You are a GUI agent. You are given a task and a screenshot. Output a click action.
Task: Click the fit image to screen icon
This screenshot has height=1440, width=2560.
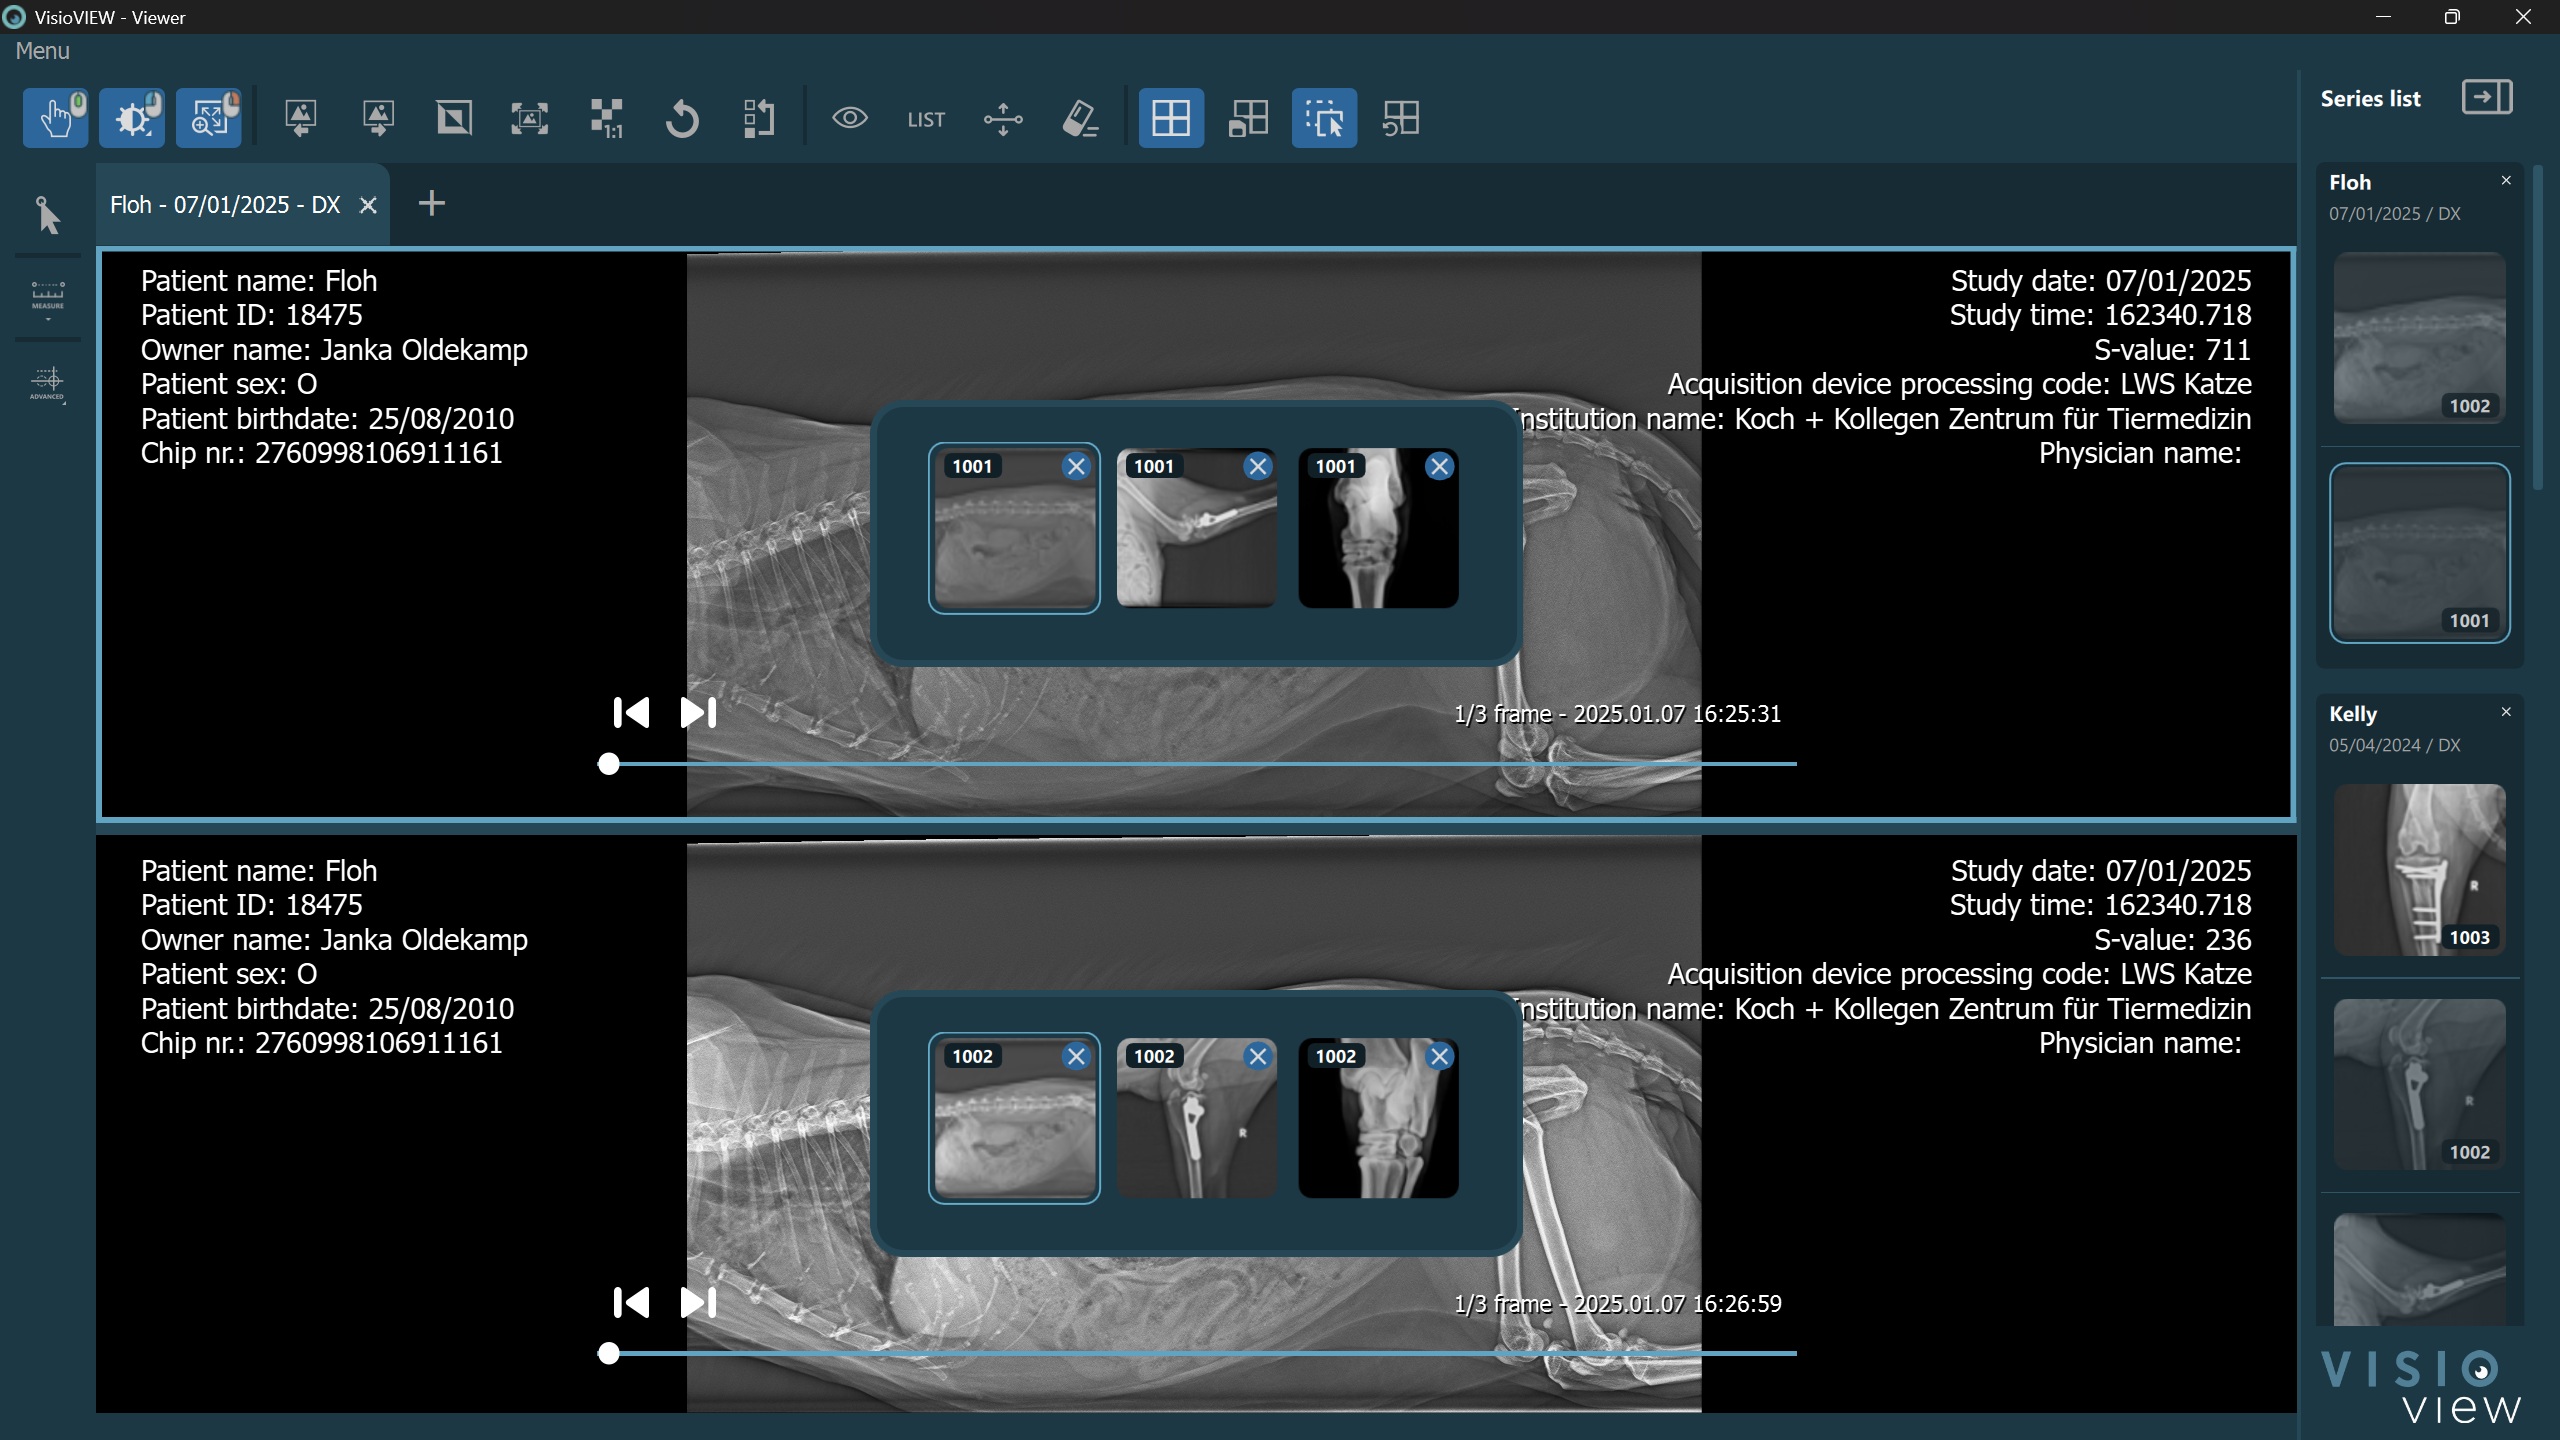tap(529, 119)
